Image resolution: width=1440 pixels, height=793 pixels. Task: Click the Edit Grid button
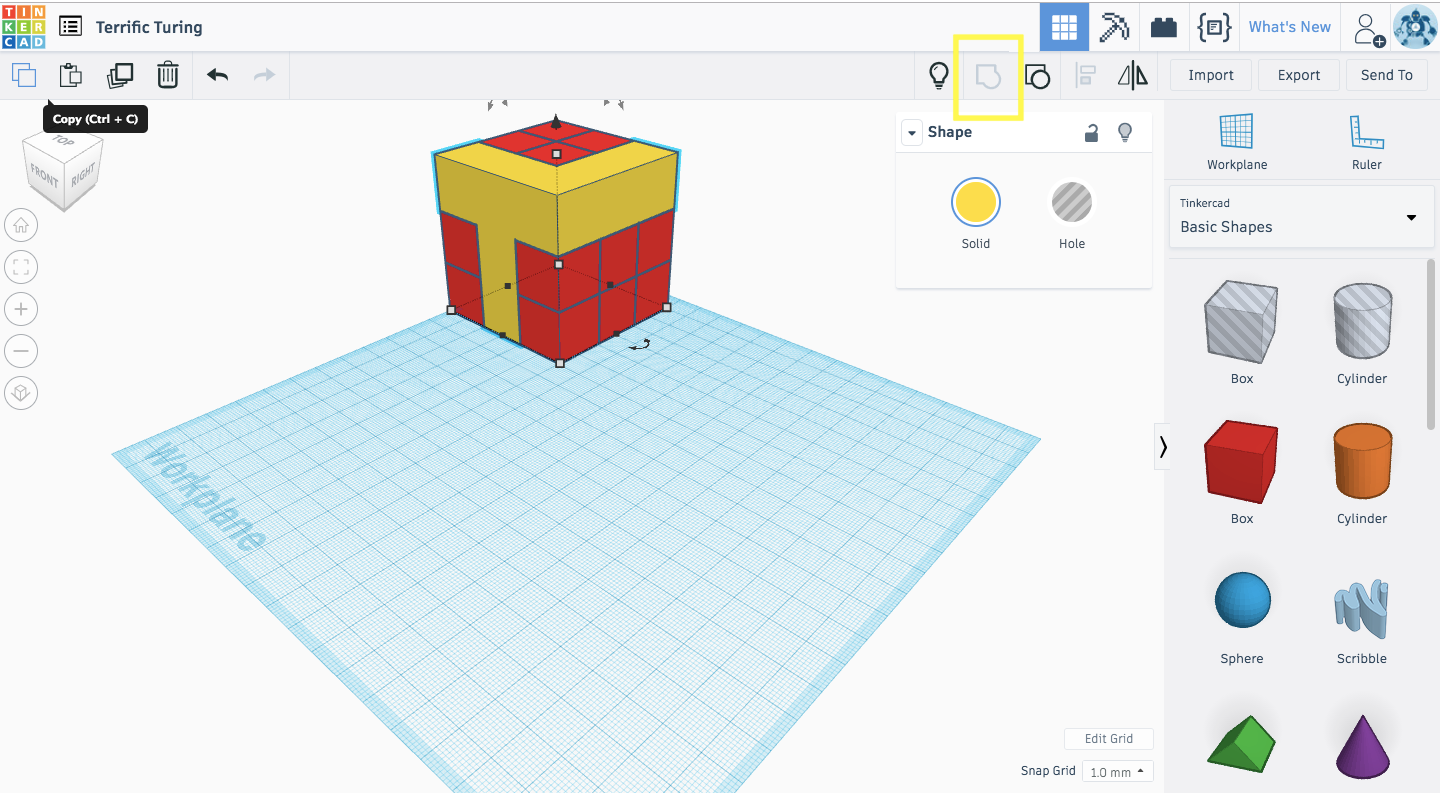[1109, 738]
